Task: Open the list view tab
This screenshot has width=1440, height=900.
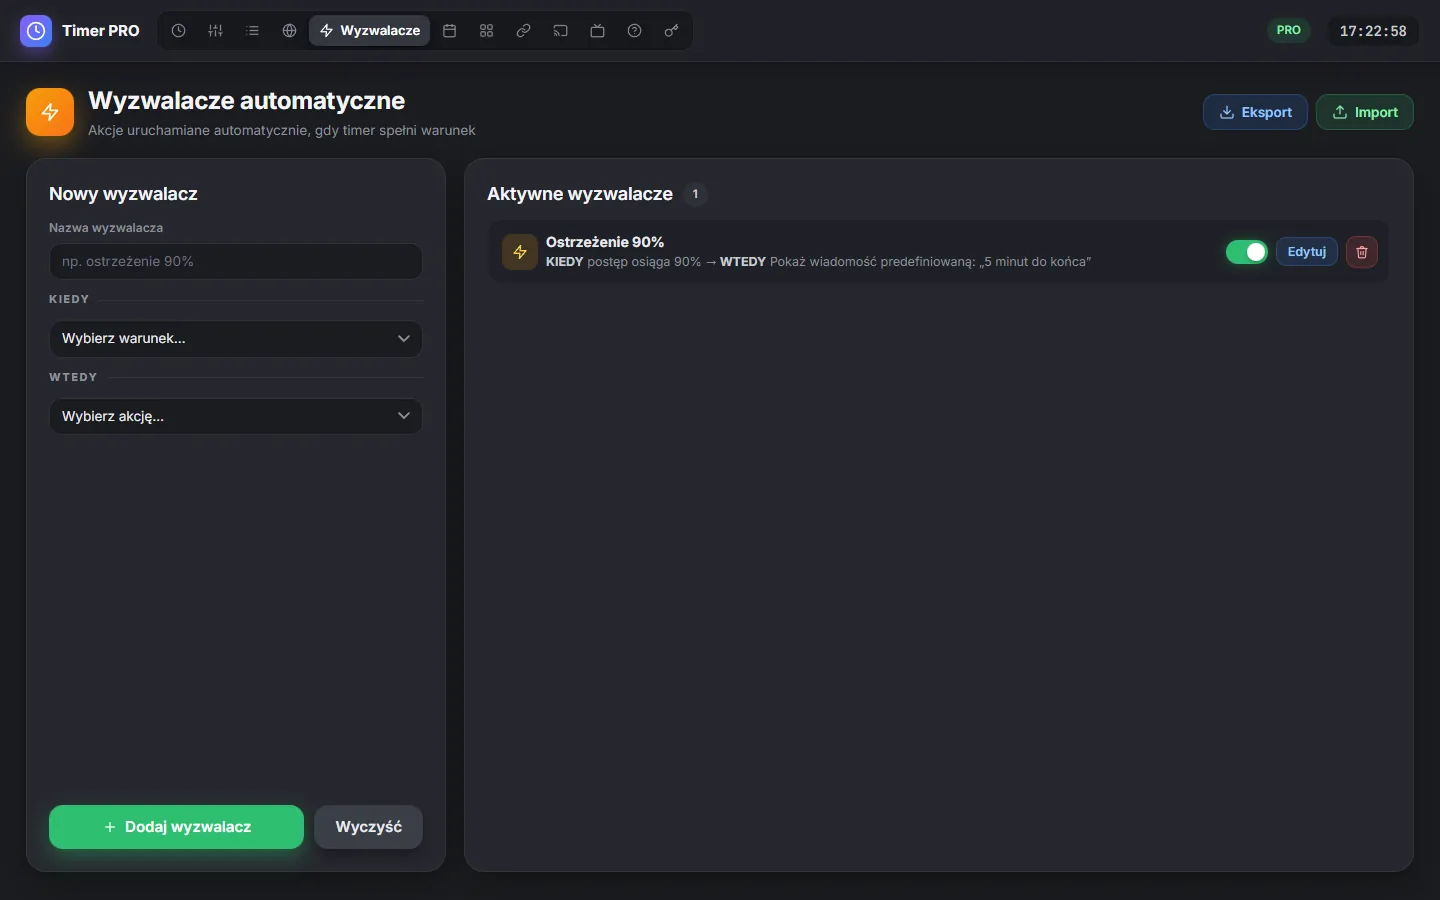Action: click(252, 31)
